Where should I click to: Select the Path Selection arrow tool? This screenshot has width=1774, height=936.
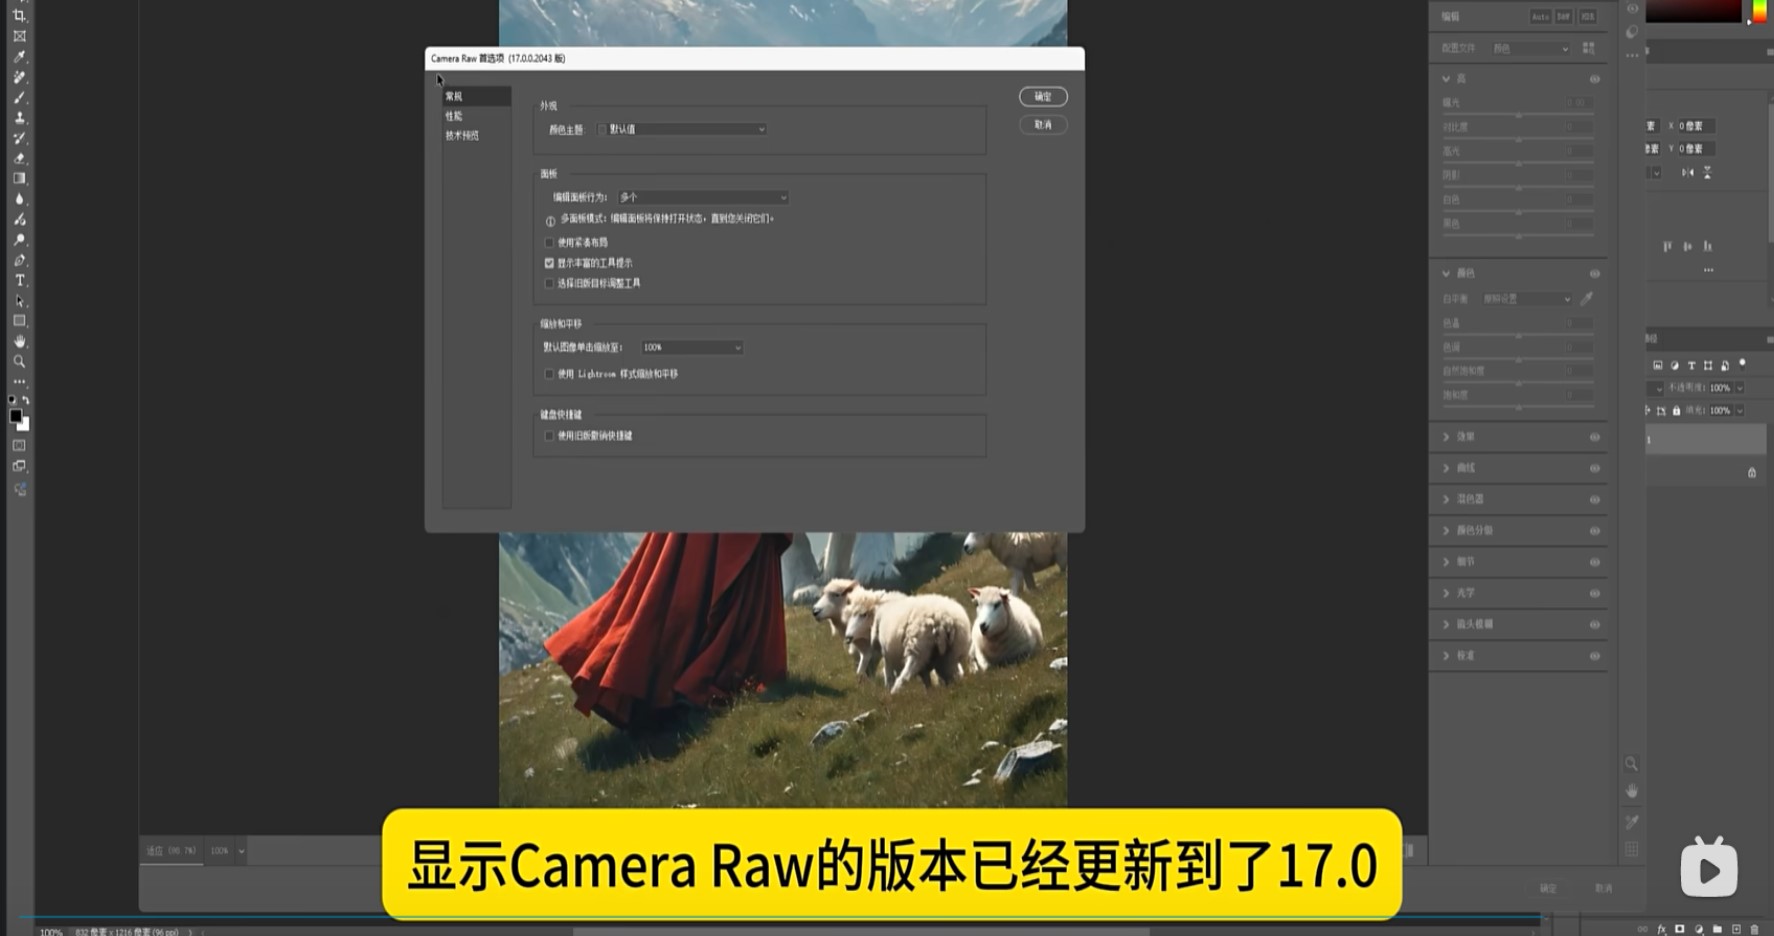19,301
